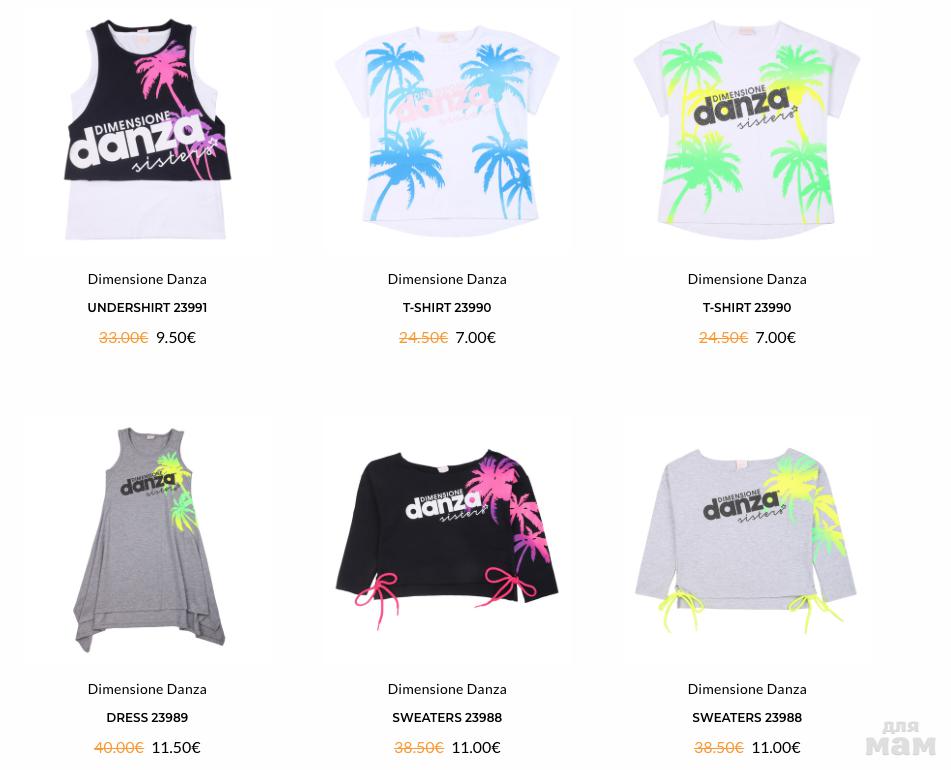Screen dimensions: 951x770
Task: Open the black palm undershirt product image
Action: (147, 129)
